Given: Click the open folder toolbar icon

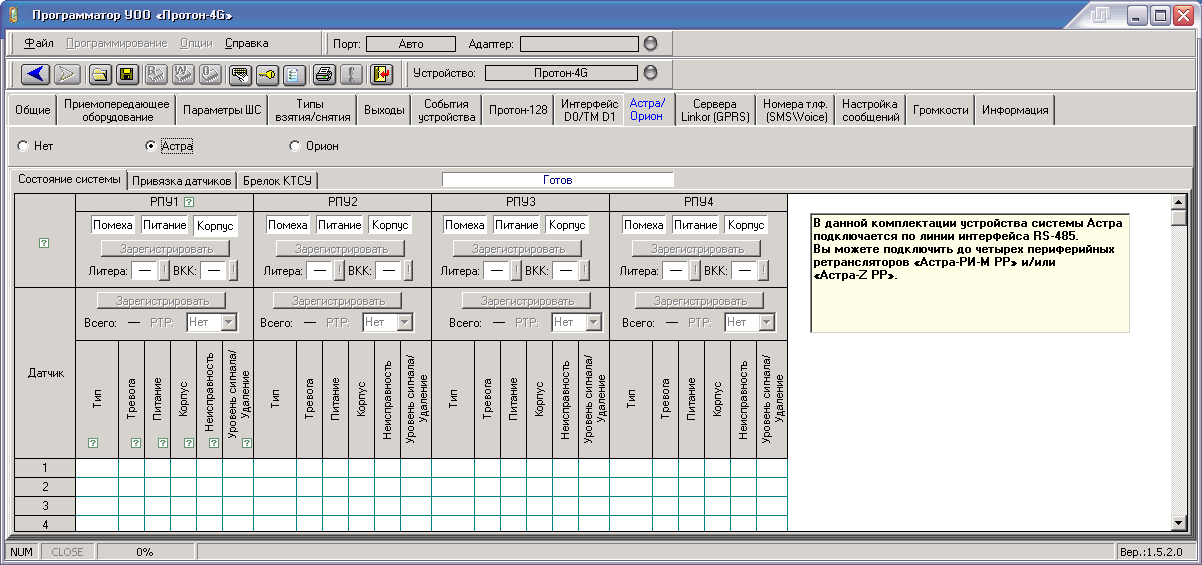Looking at the screenshot, I should click(101, 74).
